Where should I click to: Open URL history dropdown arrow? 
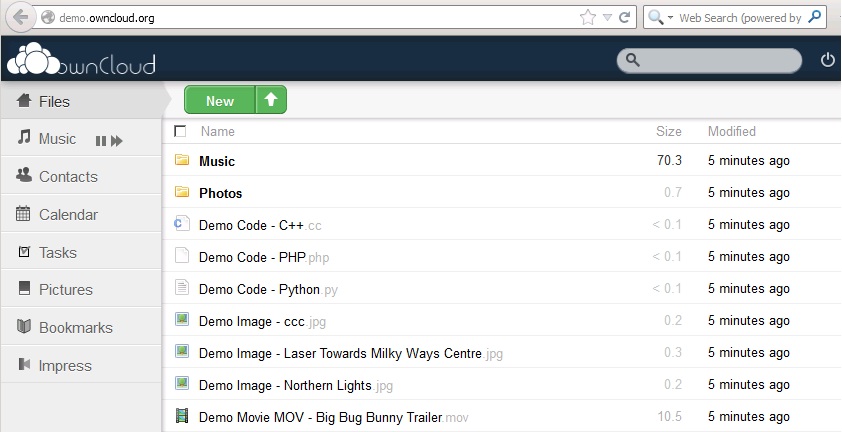tap(607, 18)
